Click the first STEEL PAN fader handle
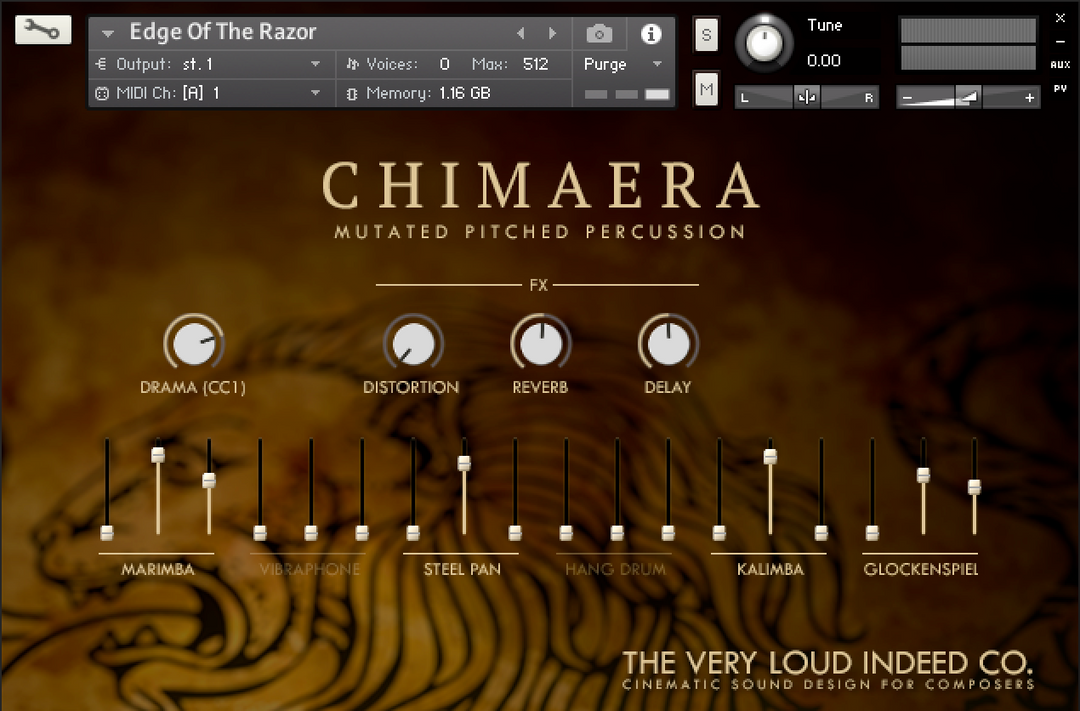 (413, 533)
